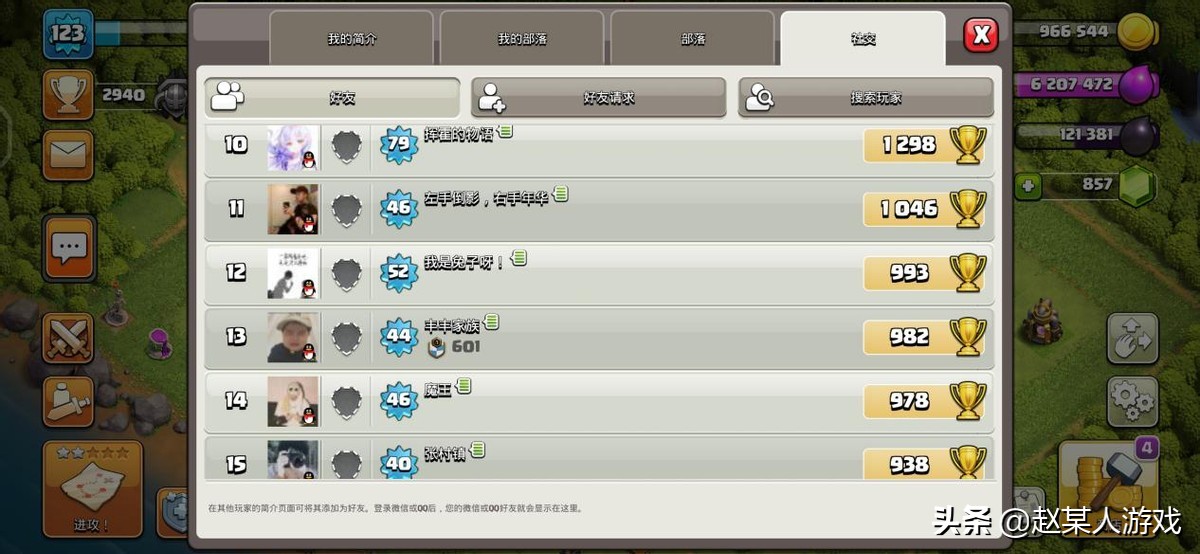Tap the trophy ranking icon
The height and width of the screenshot is (554, 1200).
click(x=68, y=95)
